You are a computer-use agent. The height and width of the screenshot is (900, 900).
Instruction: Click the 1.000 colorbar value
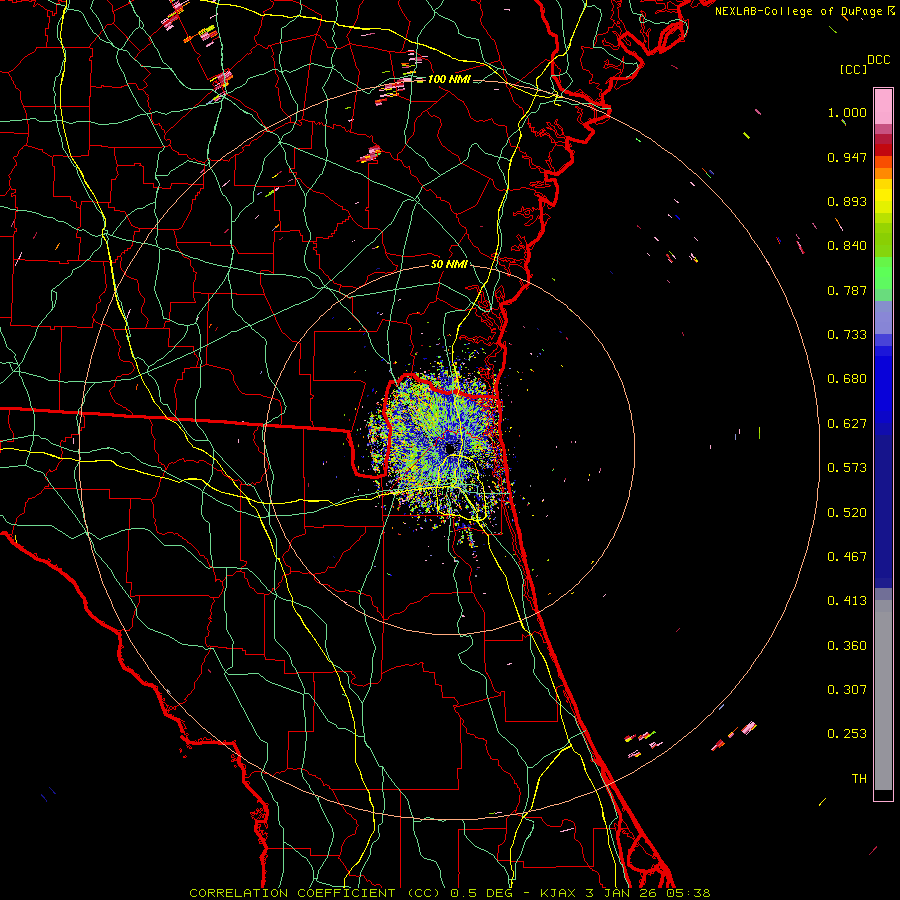tap(847, 112)
